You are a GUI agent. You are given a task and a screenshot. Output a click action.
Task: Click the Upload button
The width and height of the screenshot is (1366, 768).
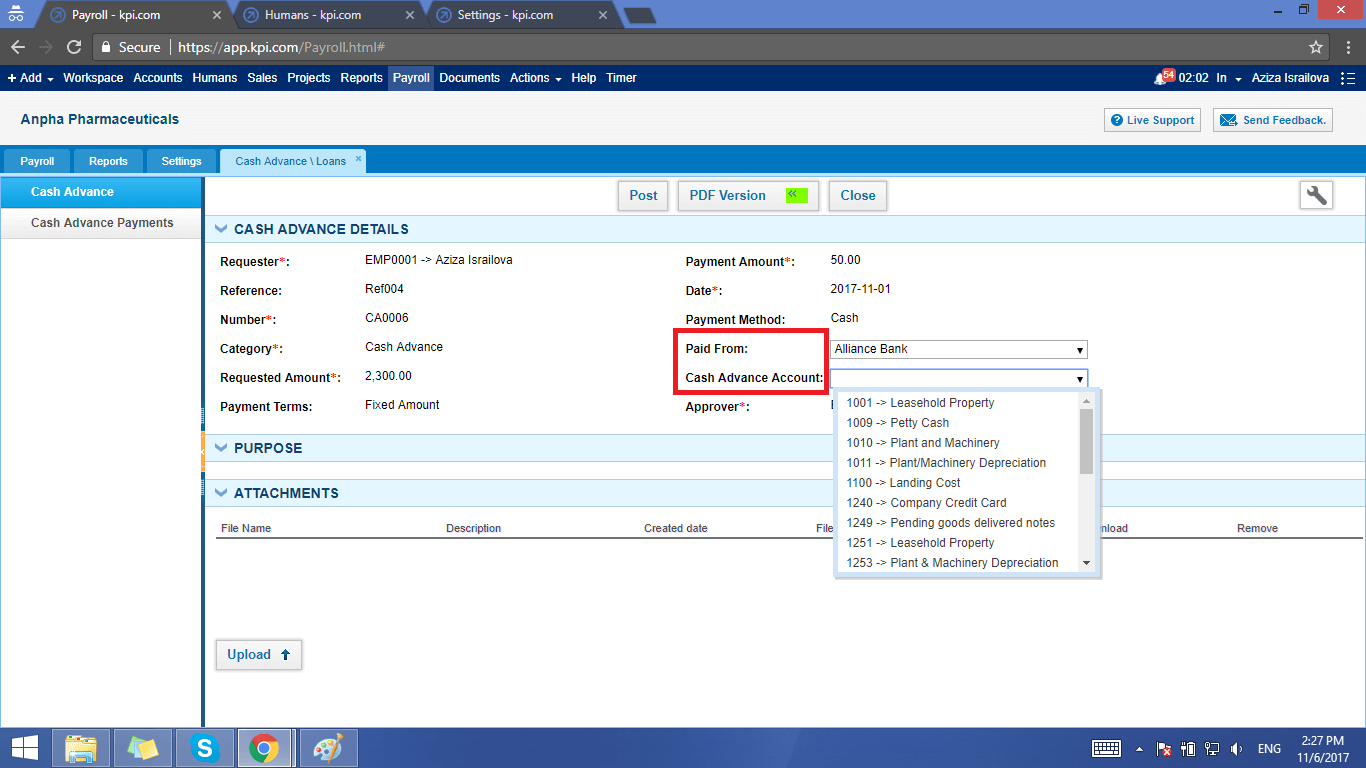click(x=258, y=655)
